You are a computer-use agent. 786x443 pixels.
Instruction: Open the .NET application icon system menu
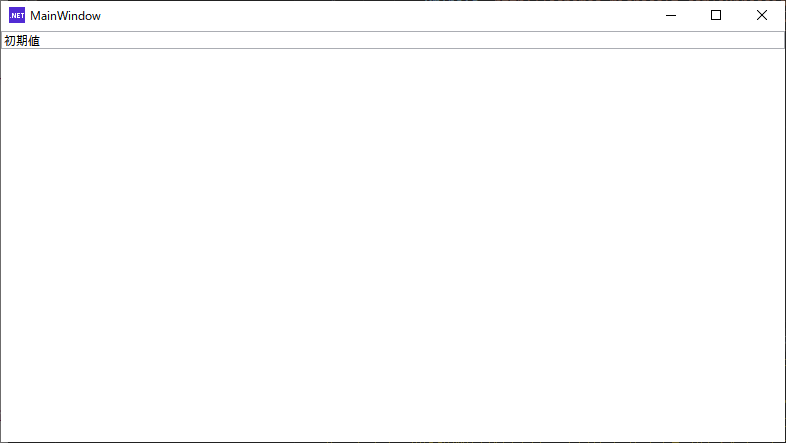[x=17, y=16]
